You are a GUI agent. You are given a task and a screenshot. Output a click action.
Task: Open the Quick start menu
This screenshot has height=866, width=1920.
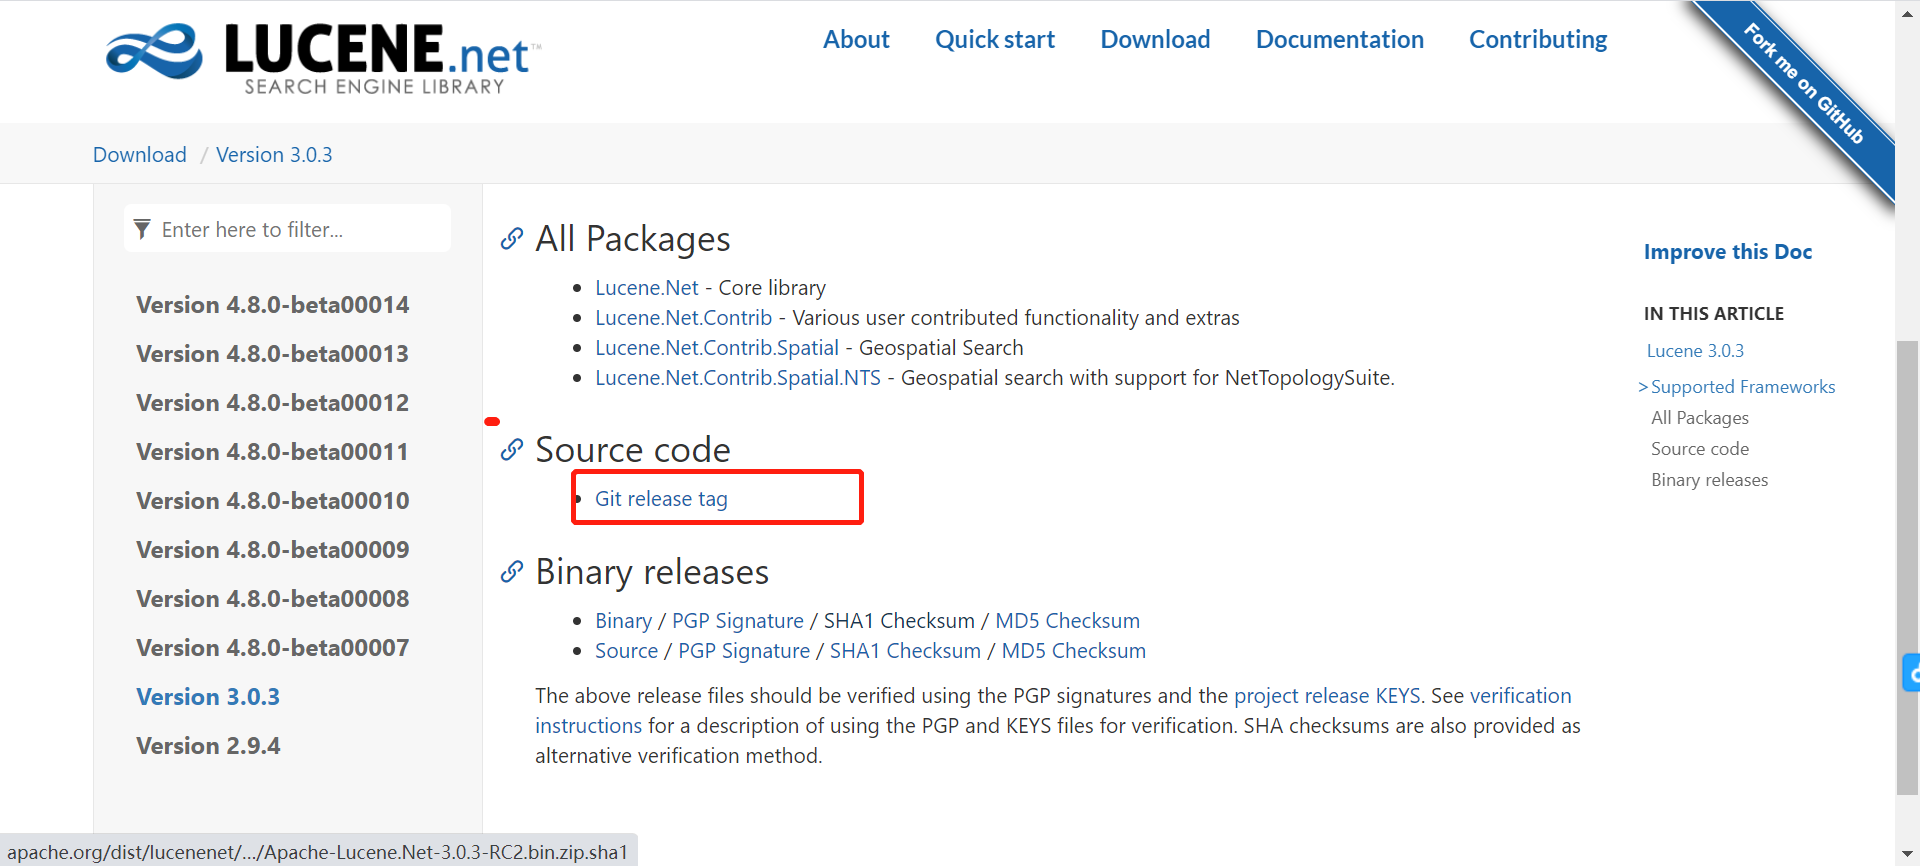[x=994, y=40]
